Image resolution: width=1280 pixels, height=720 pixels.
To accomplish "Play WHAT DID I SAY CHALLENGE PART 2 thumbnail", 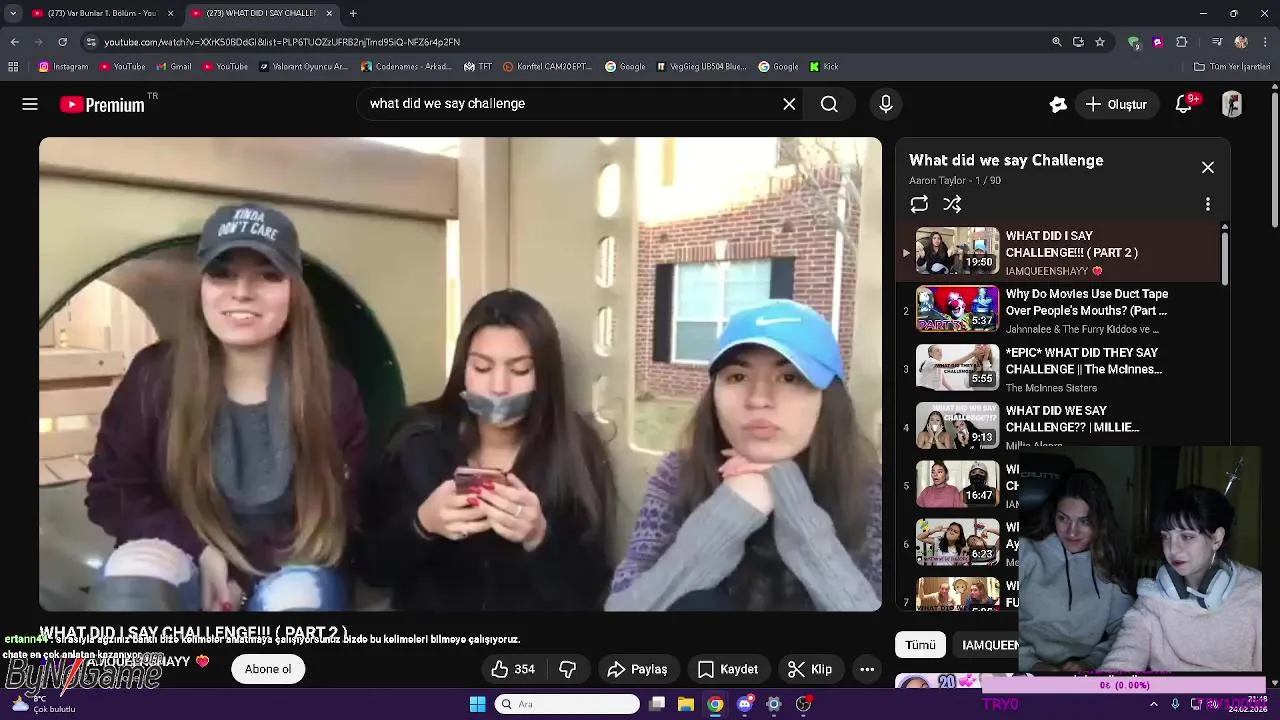I will (957, 251).
